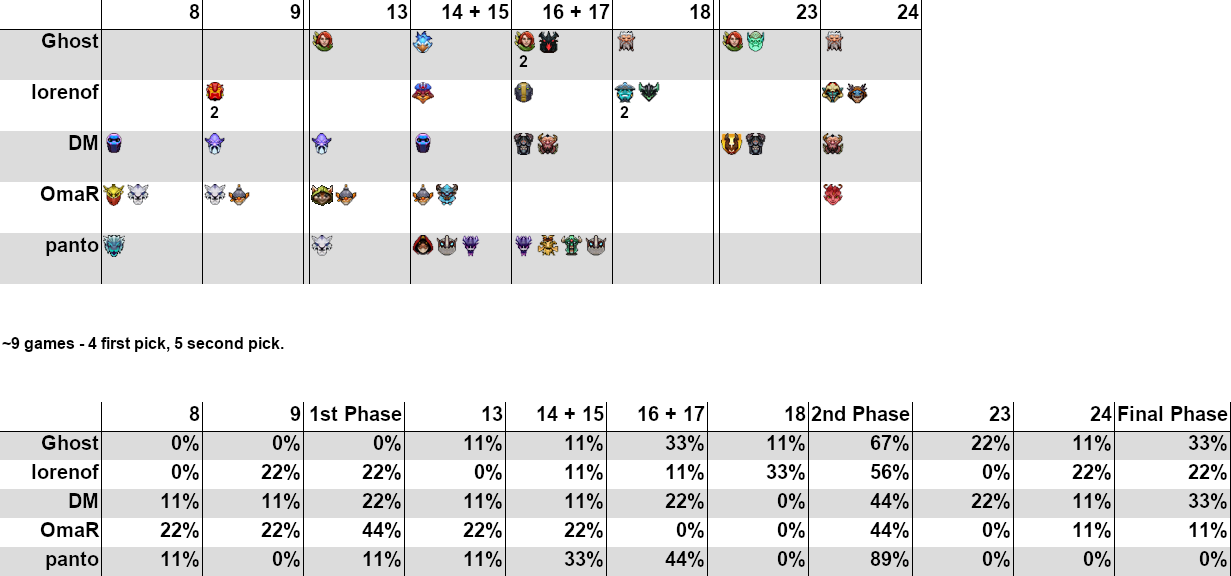Click the 1st Phase column header
This screenshot has width=1231, height=576.
click(x=355, y=414)
